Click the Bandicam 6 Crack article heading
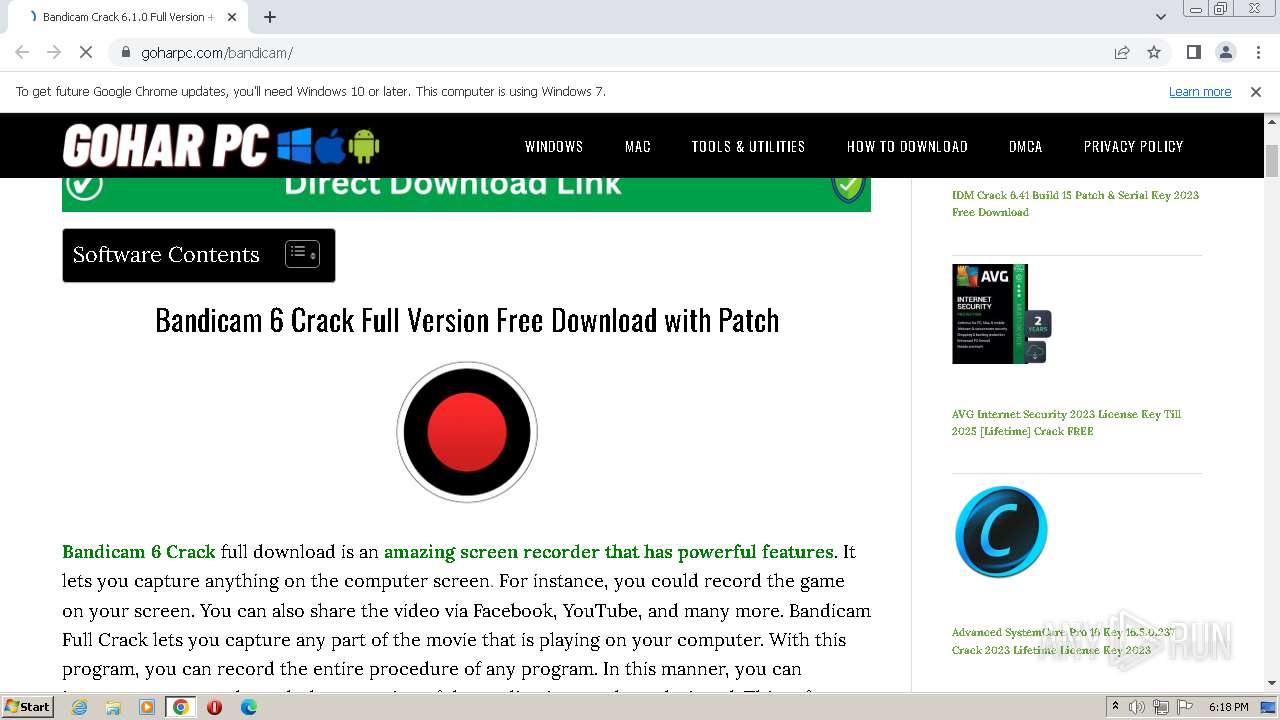1280x720 pixels. [467, 320]
